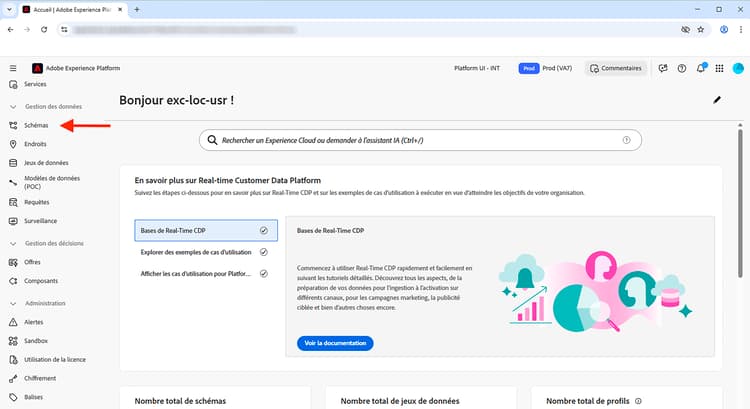Bookmark page with the browser star icon
Image resolution: width=750 pixels, height=409 pixels.
(x=701, y=30)
